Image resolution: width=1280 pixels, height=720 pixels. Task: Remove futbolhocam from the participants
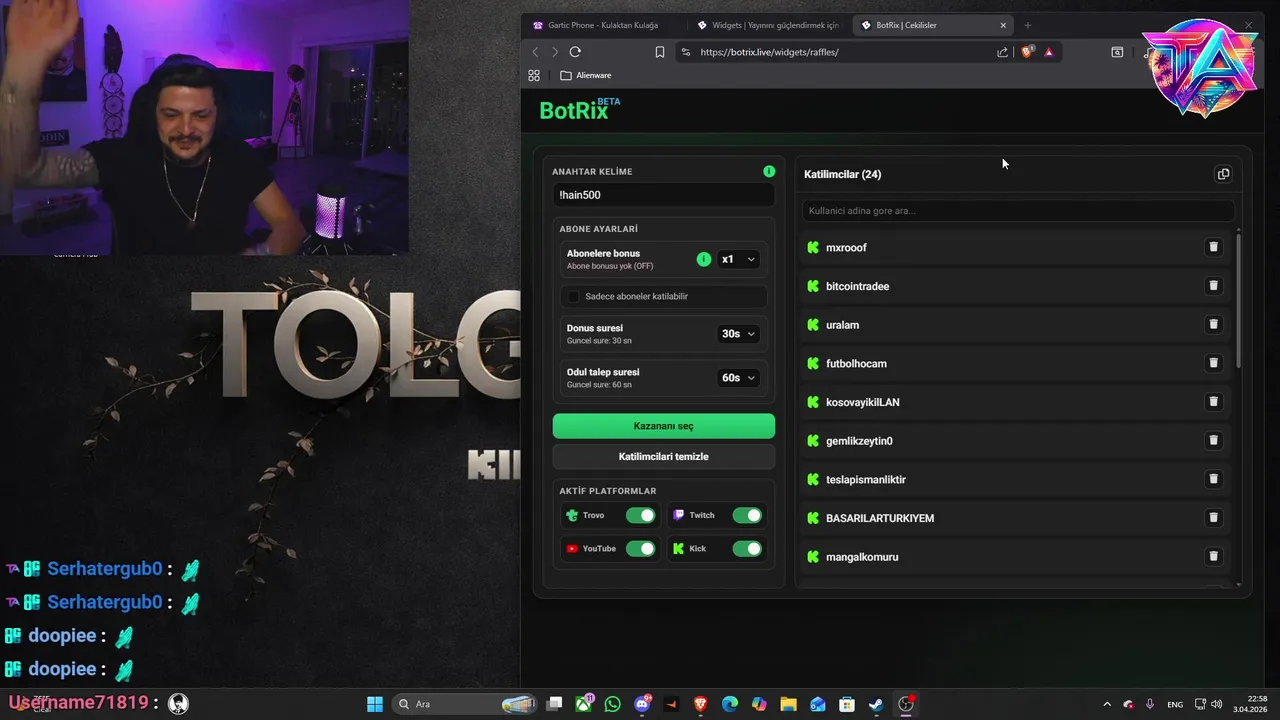pyautogui.click(x=1213, y=363)
